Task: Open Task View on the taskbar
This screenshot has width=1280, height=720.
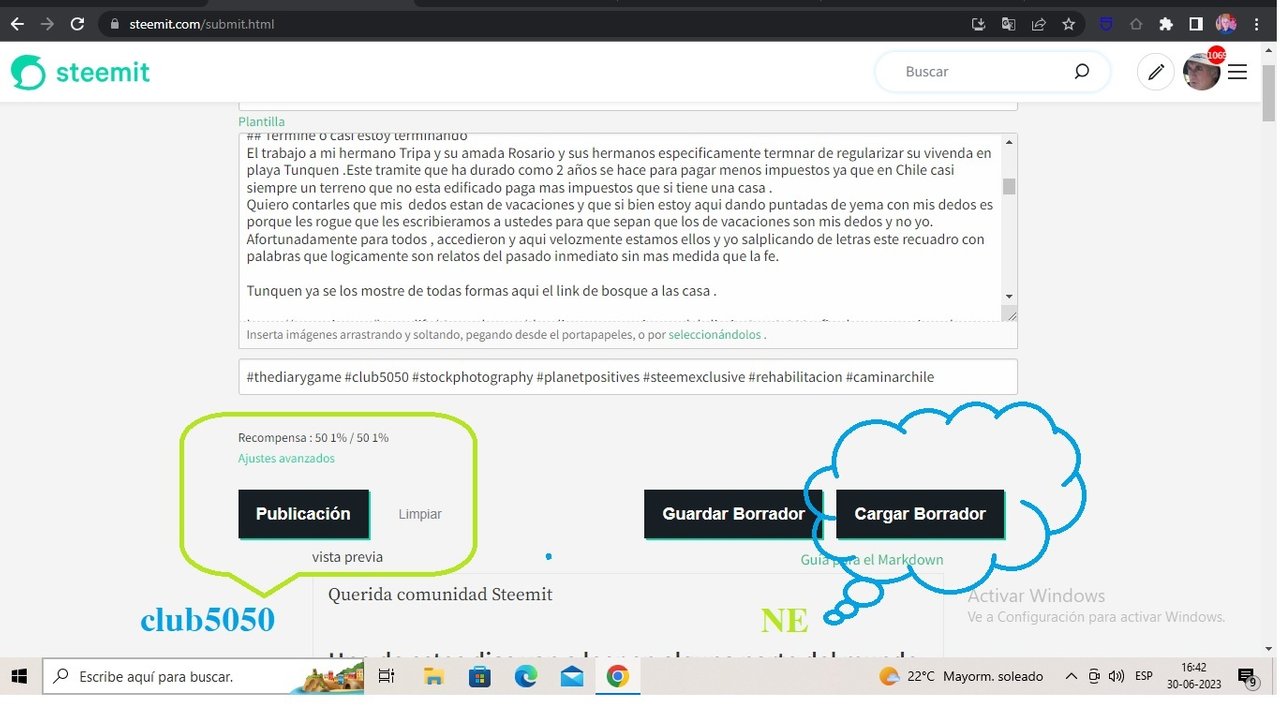Action: [386, 676]
